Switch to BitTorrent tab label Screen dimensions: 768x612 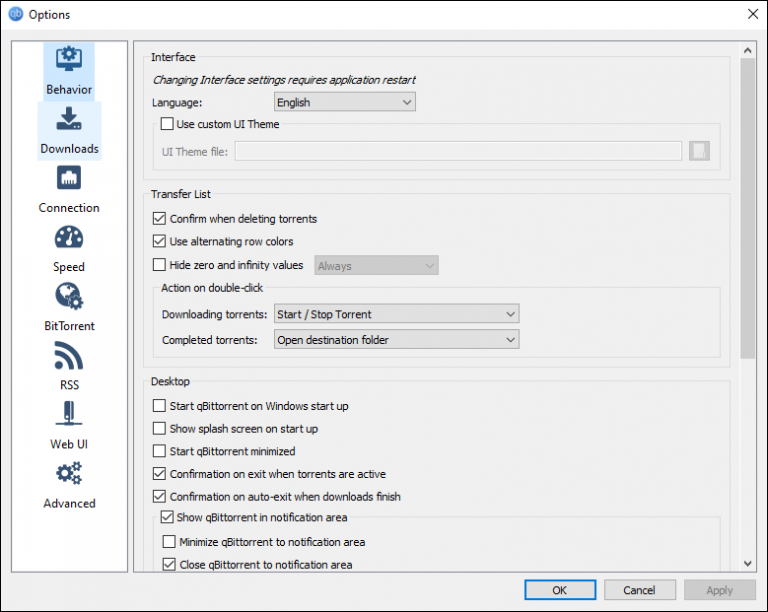click(69, 326)
